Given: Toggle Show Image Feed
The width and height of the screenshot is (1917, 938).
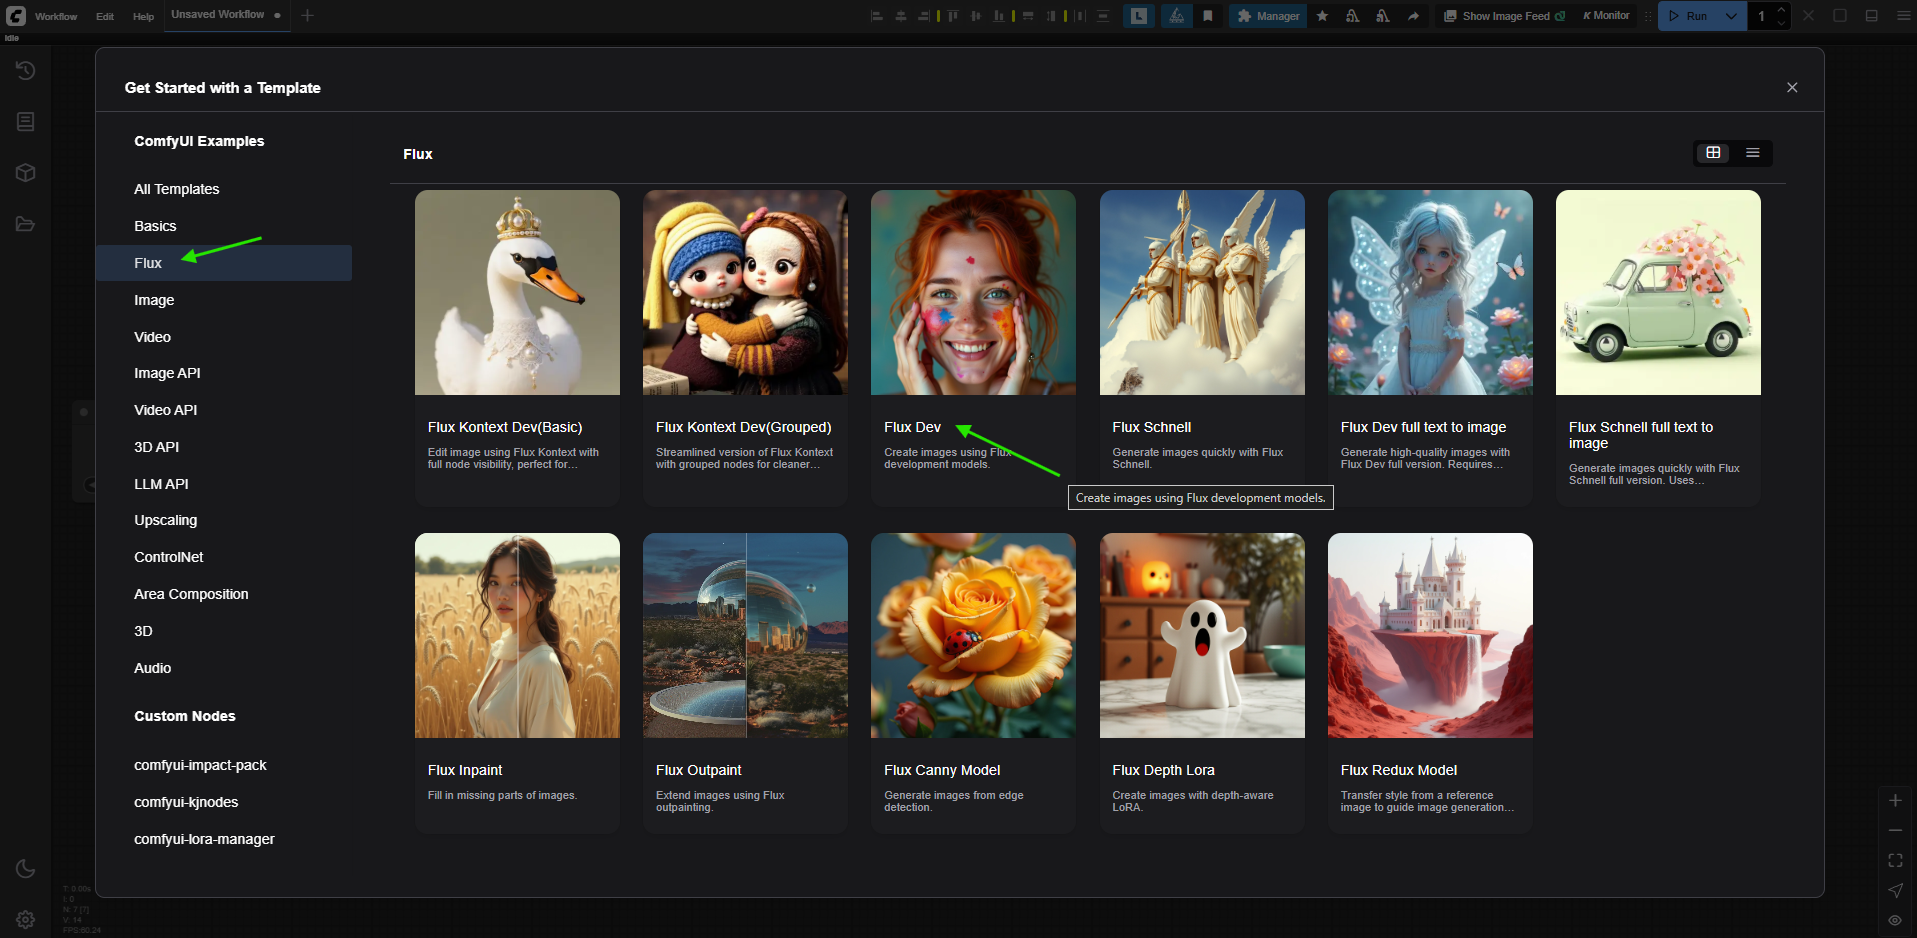Looking at the screenshot, I should 1504,16.
